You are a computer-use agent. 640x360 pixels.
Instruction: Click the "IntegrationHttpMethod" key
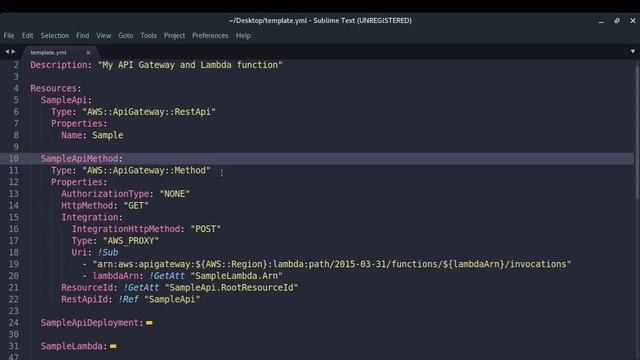pos(126,229)
